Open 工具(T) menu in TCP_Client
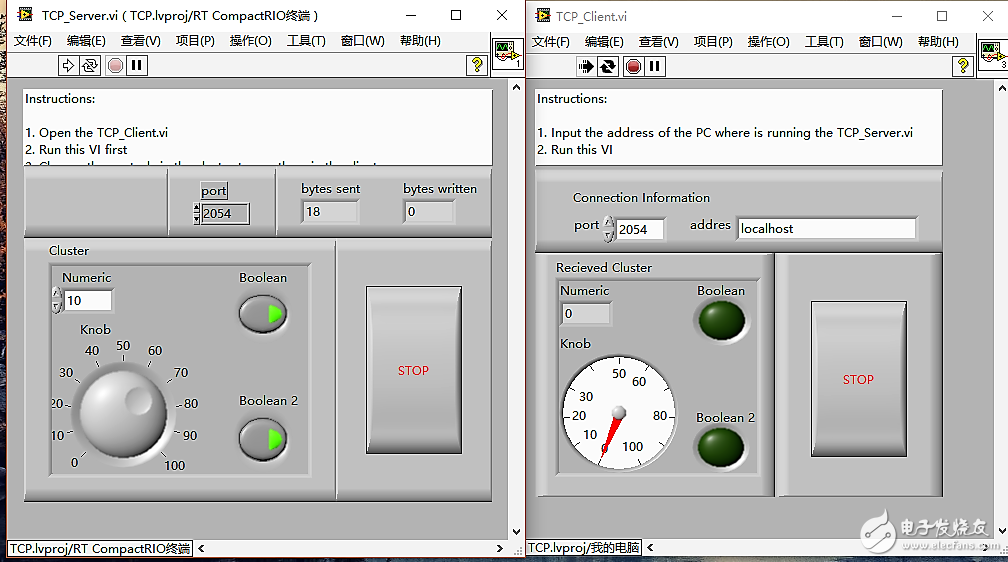This screenshot has width=1008, height=562. point(824,42)
